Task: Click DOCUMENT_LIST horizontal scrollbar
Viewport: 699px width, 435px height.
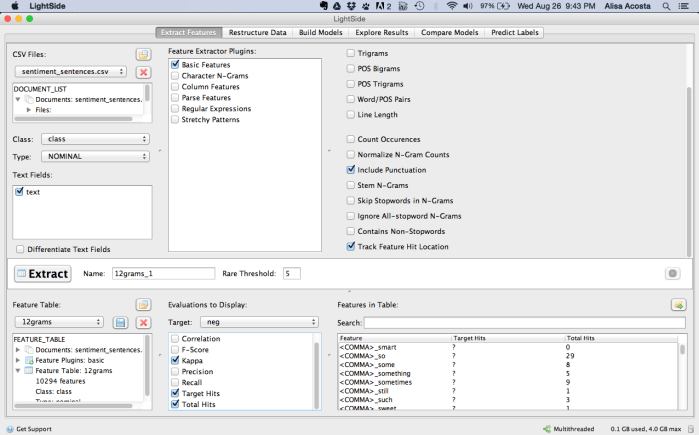Action: pos(74,119)
